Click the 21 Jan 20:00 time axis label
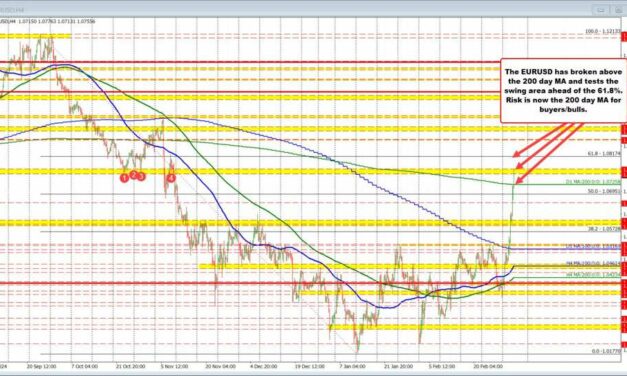627x376 pixels. (x=398, y=366)
